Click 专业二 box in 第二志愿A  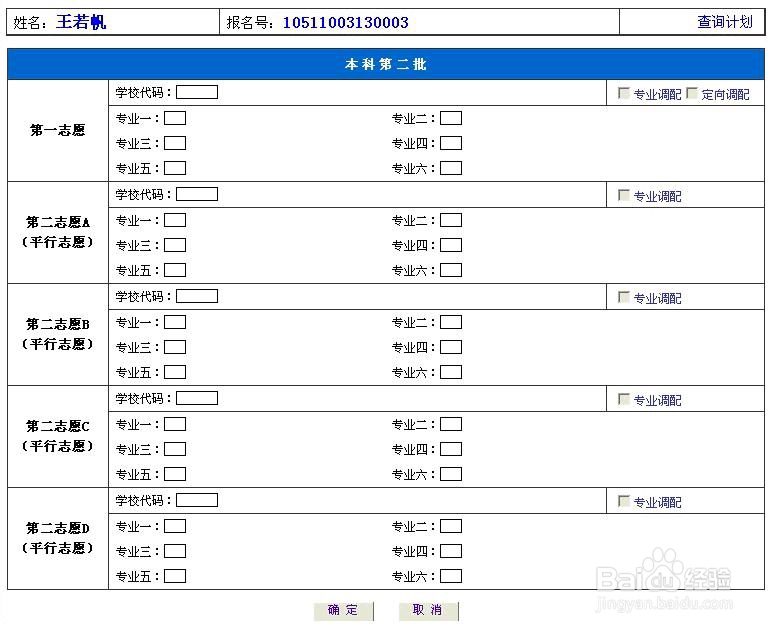click(x=451, y=220)
